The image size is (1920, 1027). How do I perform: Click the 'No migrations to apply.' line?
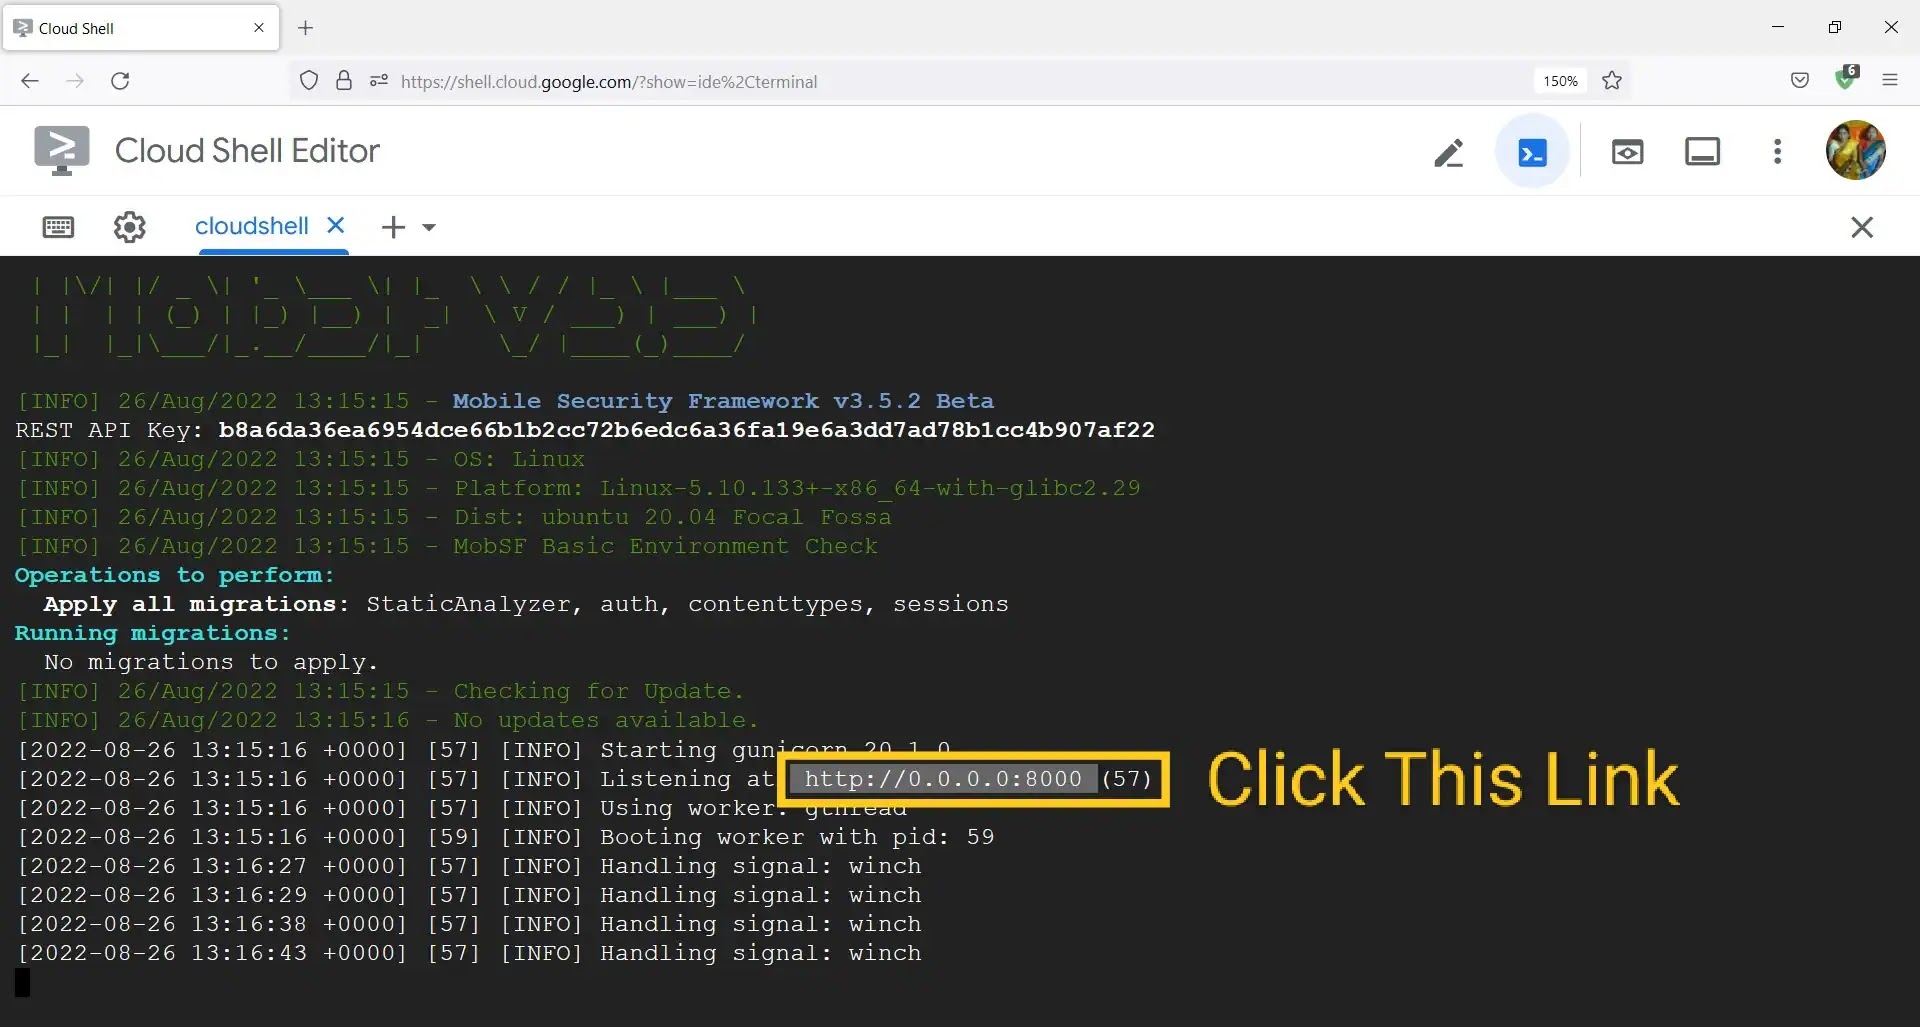point(211,662)
